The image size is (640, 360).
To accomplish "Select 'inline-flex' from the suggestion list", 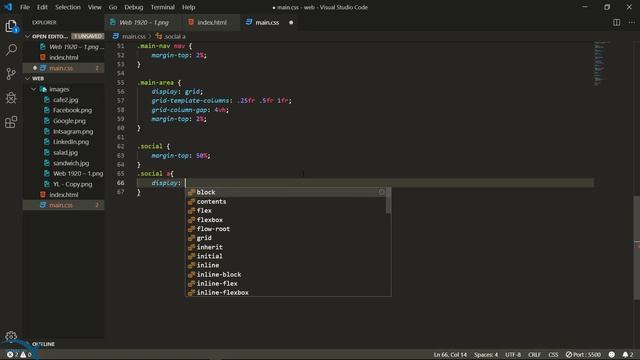I will click(x=286, y=284).
